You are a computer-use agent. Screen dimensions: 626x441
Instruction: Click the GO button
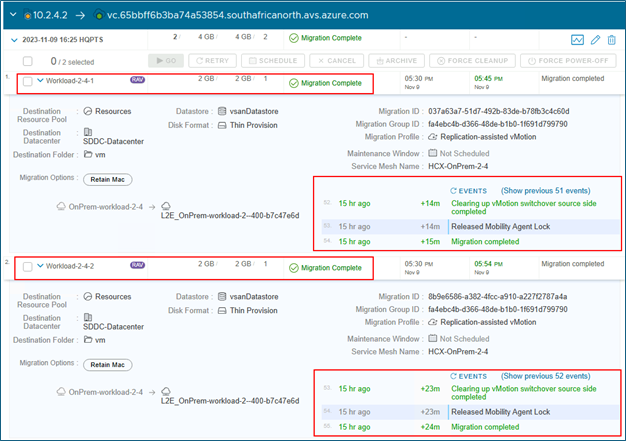[x=166, y=61]
